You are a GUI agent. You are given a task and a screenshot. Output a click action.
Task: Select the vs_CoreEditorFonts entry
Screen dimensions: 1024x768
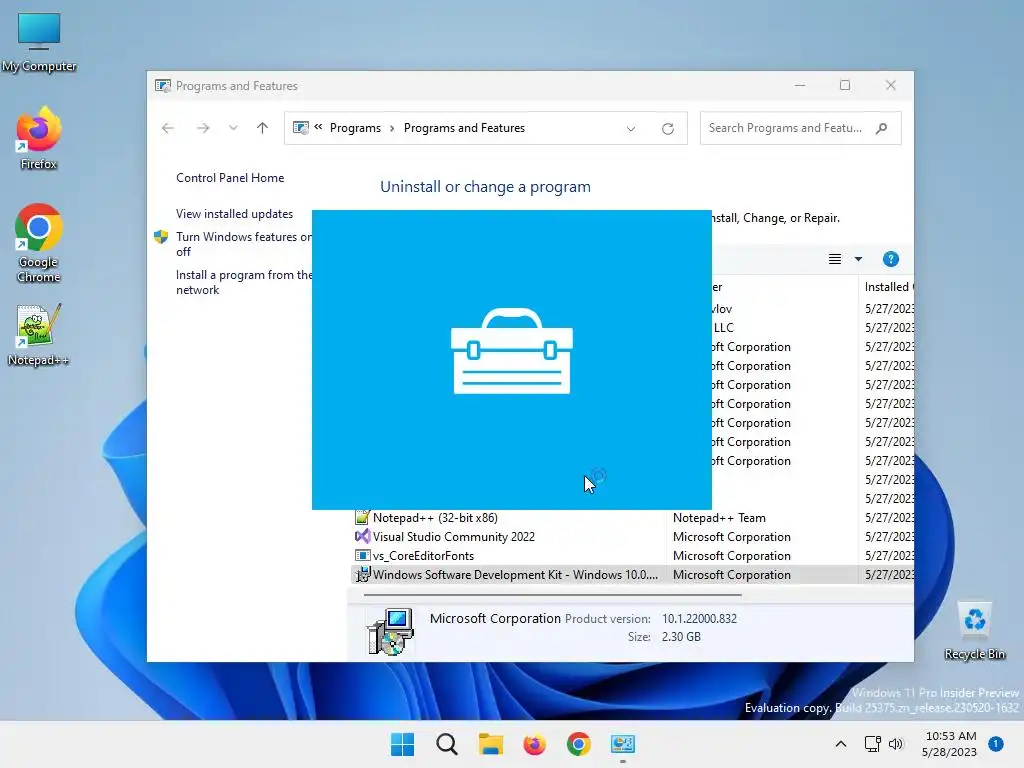631,556
